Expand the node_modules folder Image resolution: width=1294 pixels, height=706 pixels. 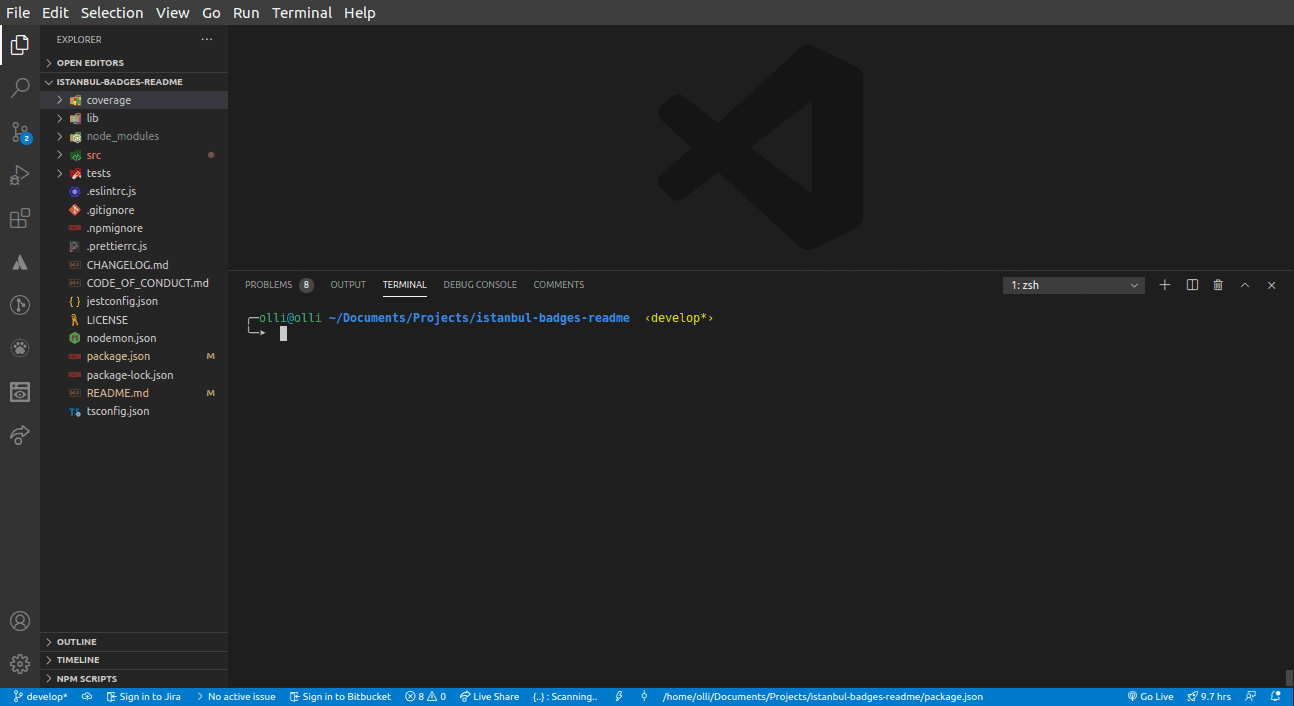[134, 136]
